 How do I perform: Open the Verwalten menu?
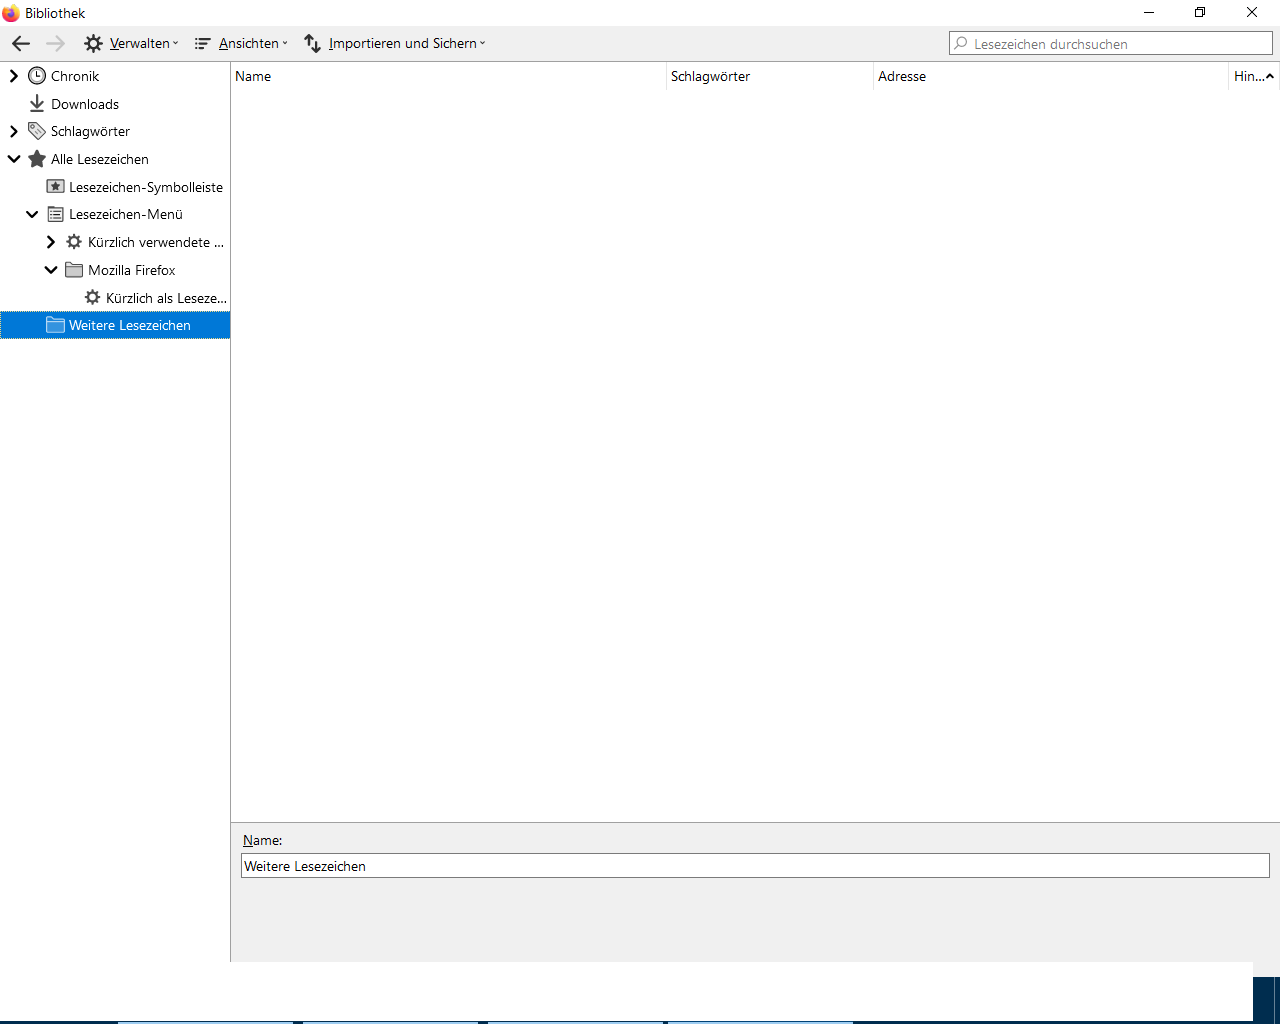(132, 43)
